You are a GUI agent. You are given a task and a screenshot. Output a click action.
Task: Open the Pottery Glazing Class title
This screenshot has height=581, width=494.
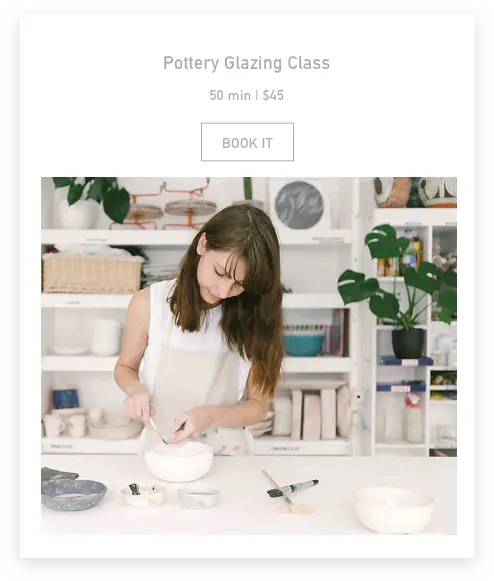(246, 63)
